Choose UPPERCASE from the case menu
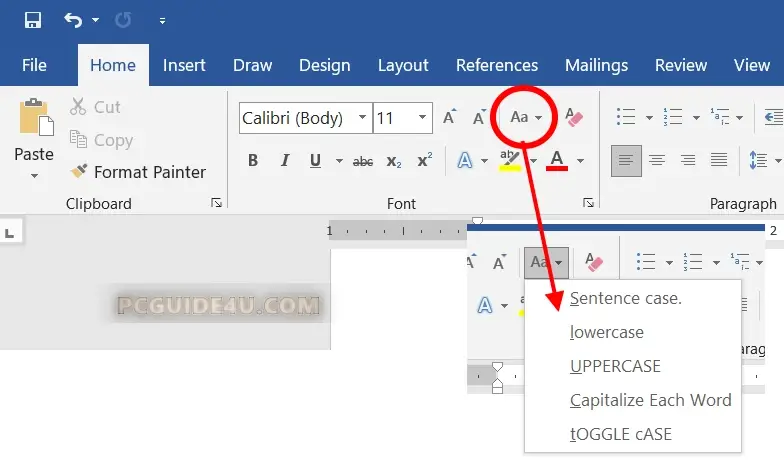 pyautogui.click(x=615, y=366)
